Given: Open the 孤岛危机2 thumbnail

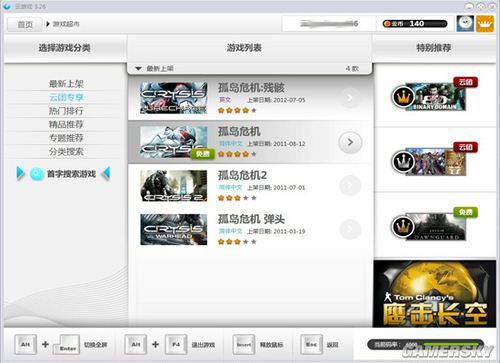Looking at the screenshot, I should tap(174, 186).
